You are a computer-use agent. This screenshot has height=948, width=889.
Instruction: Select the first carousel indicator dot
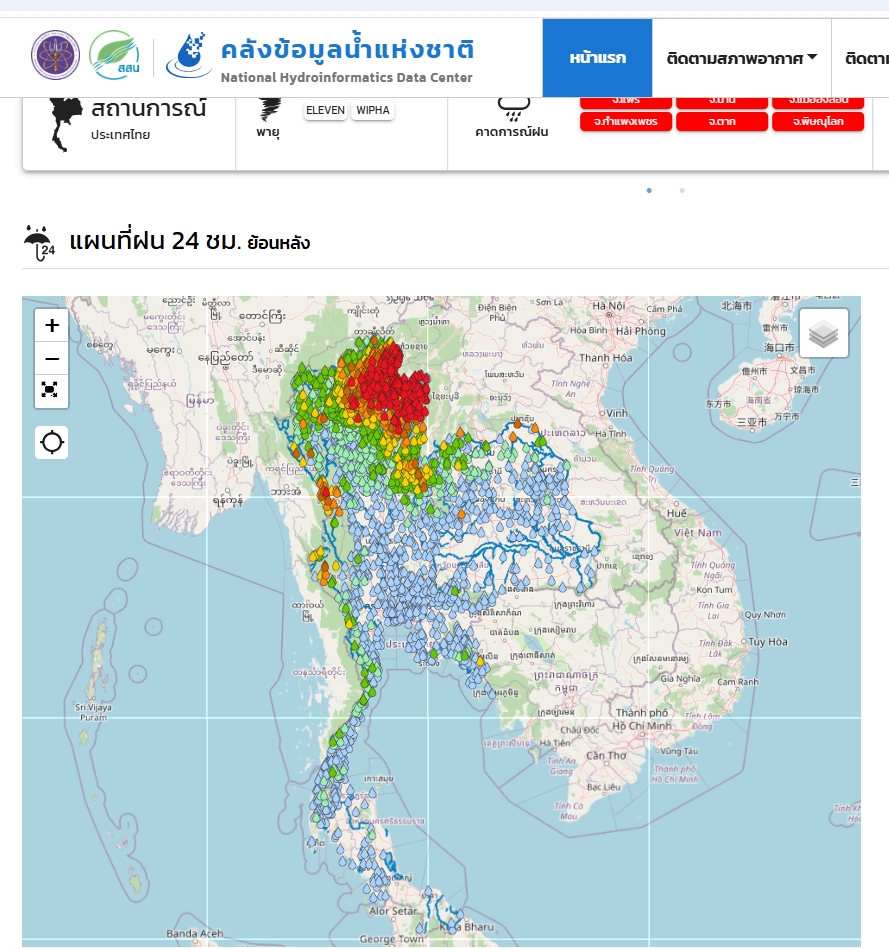tap(649, 190)
